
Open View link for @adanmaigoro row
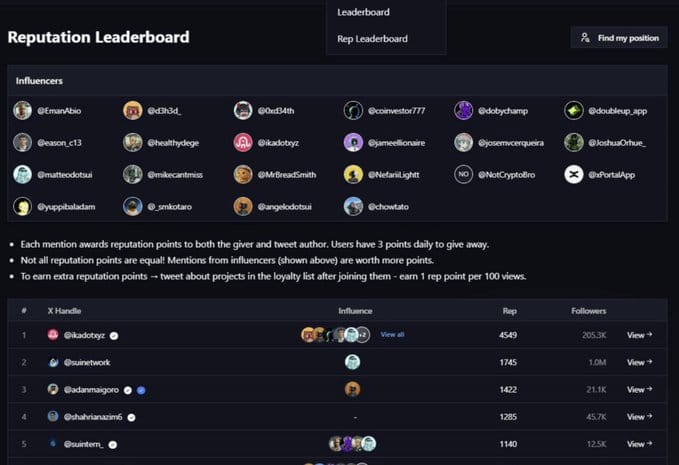tap(640, 390)
